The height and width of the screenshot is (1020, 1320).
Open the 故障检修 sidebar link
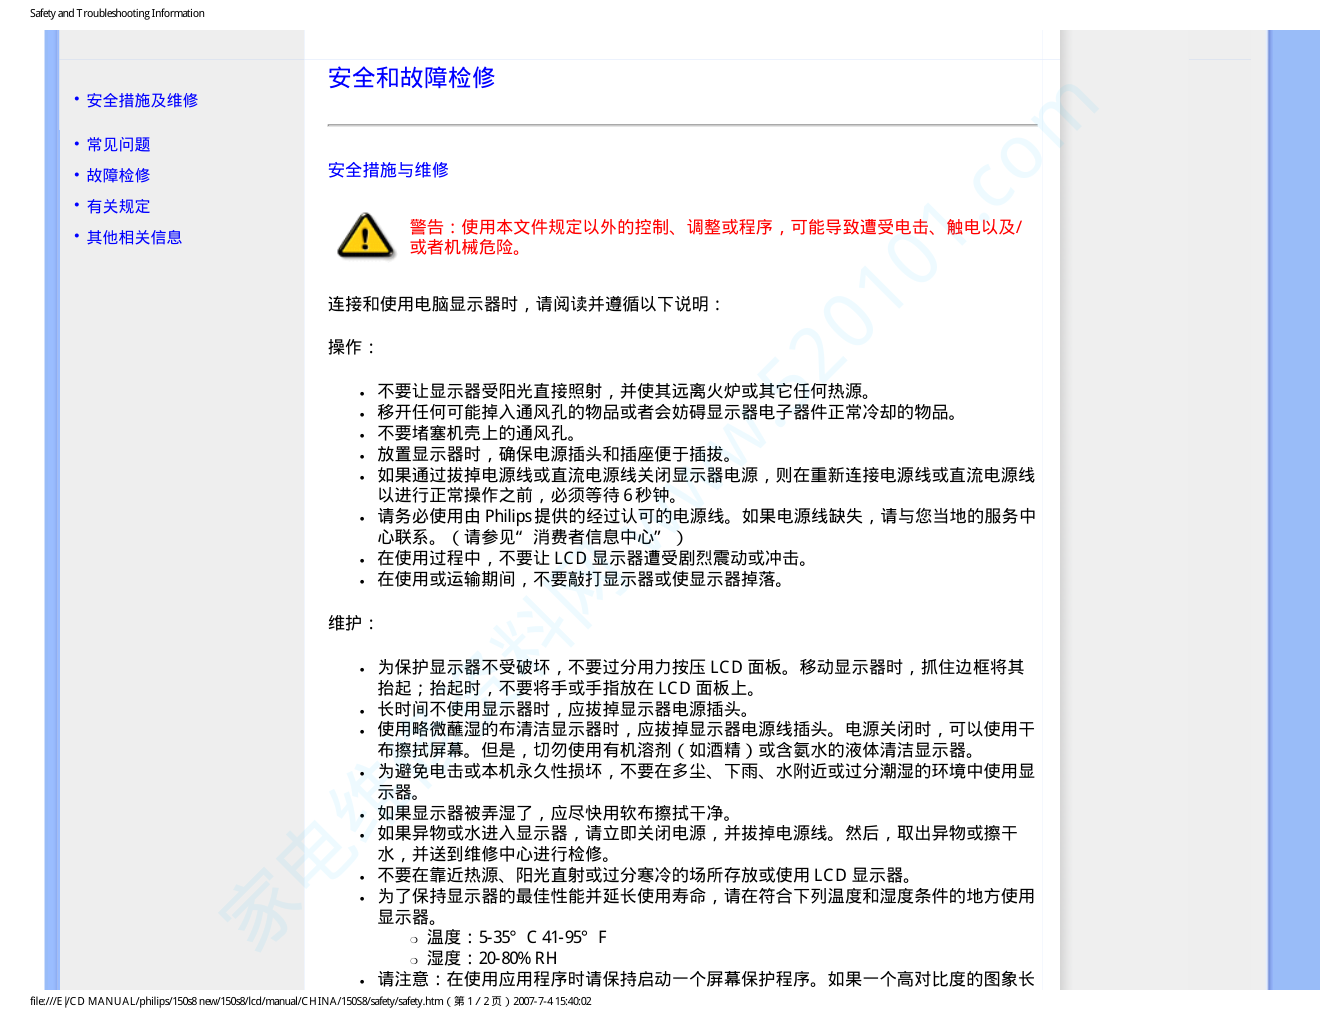[118, 175]
